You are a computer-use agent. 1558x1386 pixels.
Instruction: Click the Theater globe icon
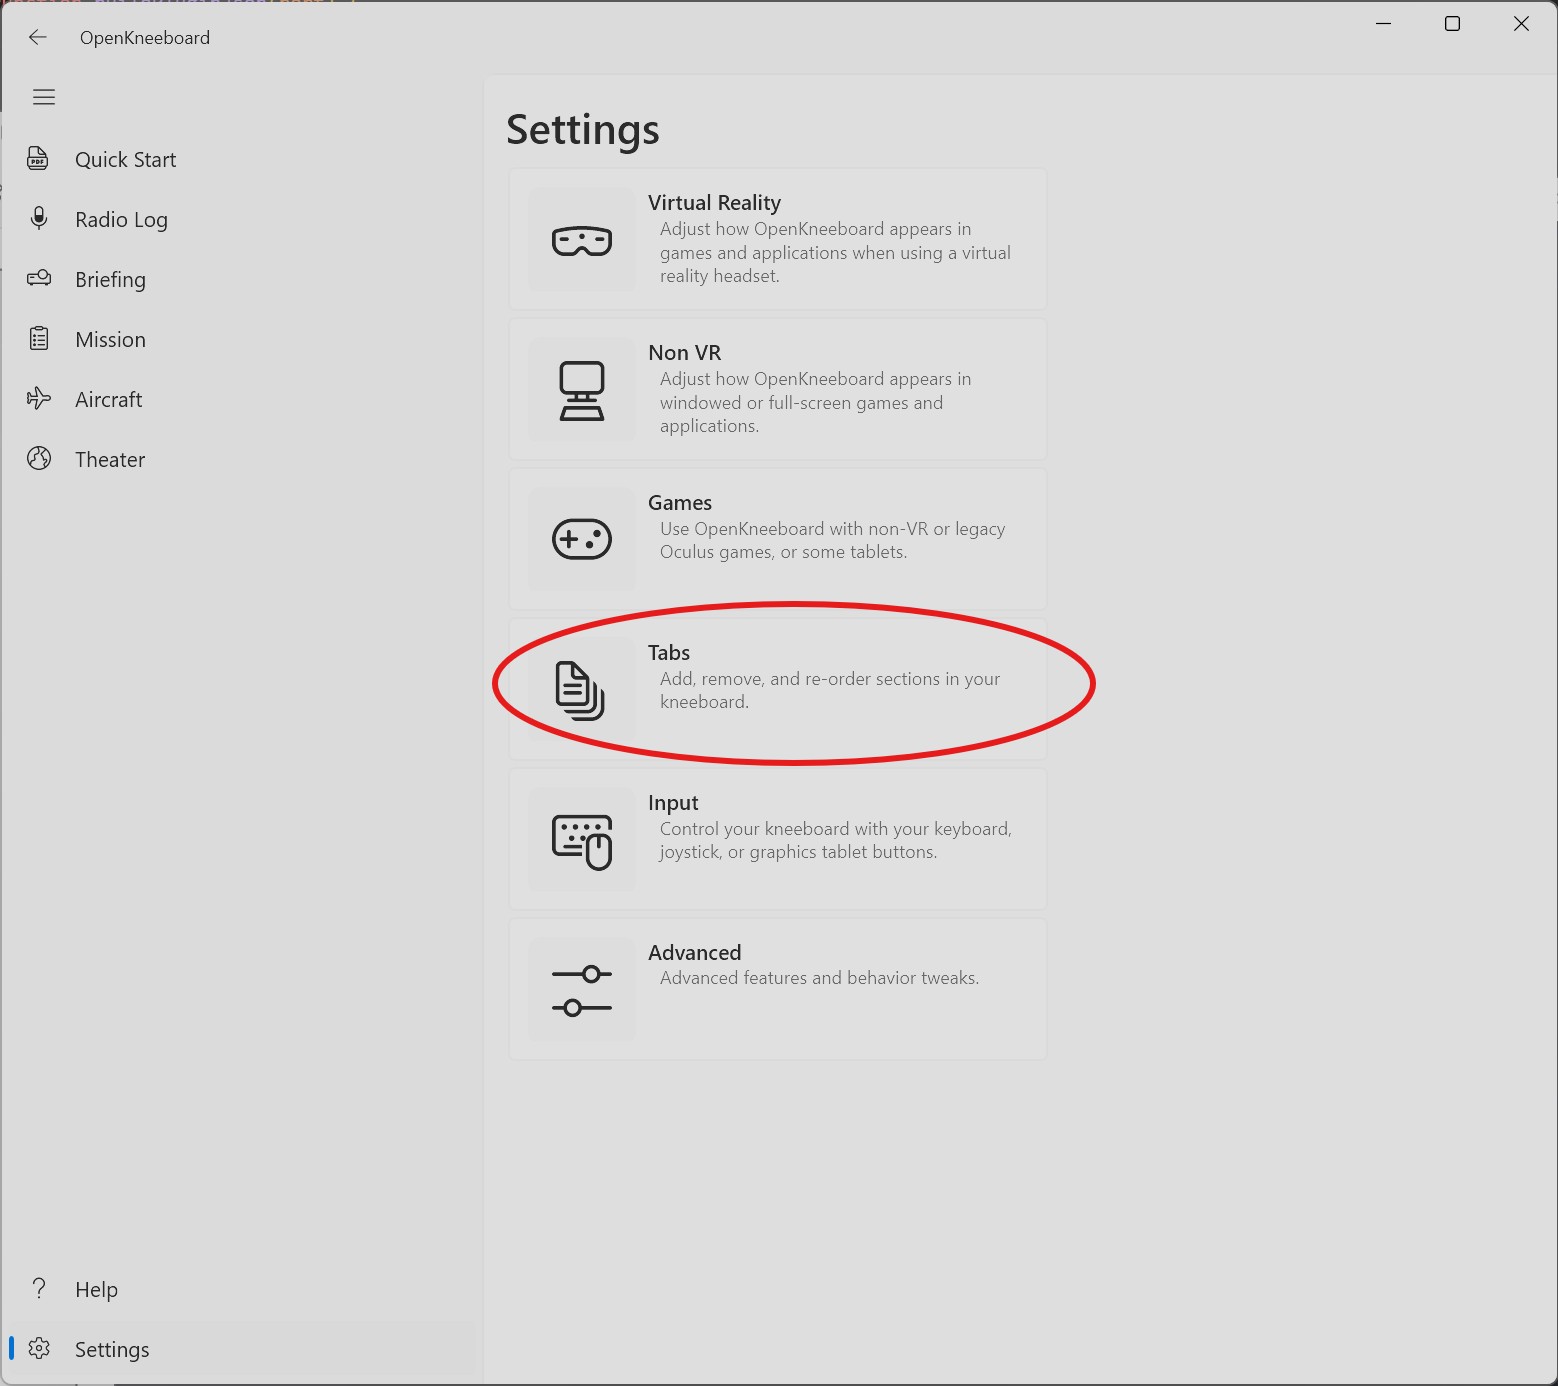39,458
